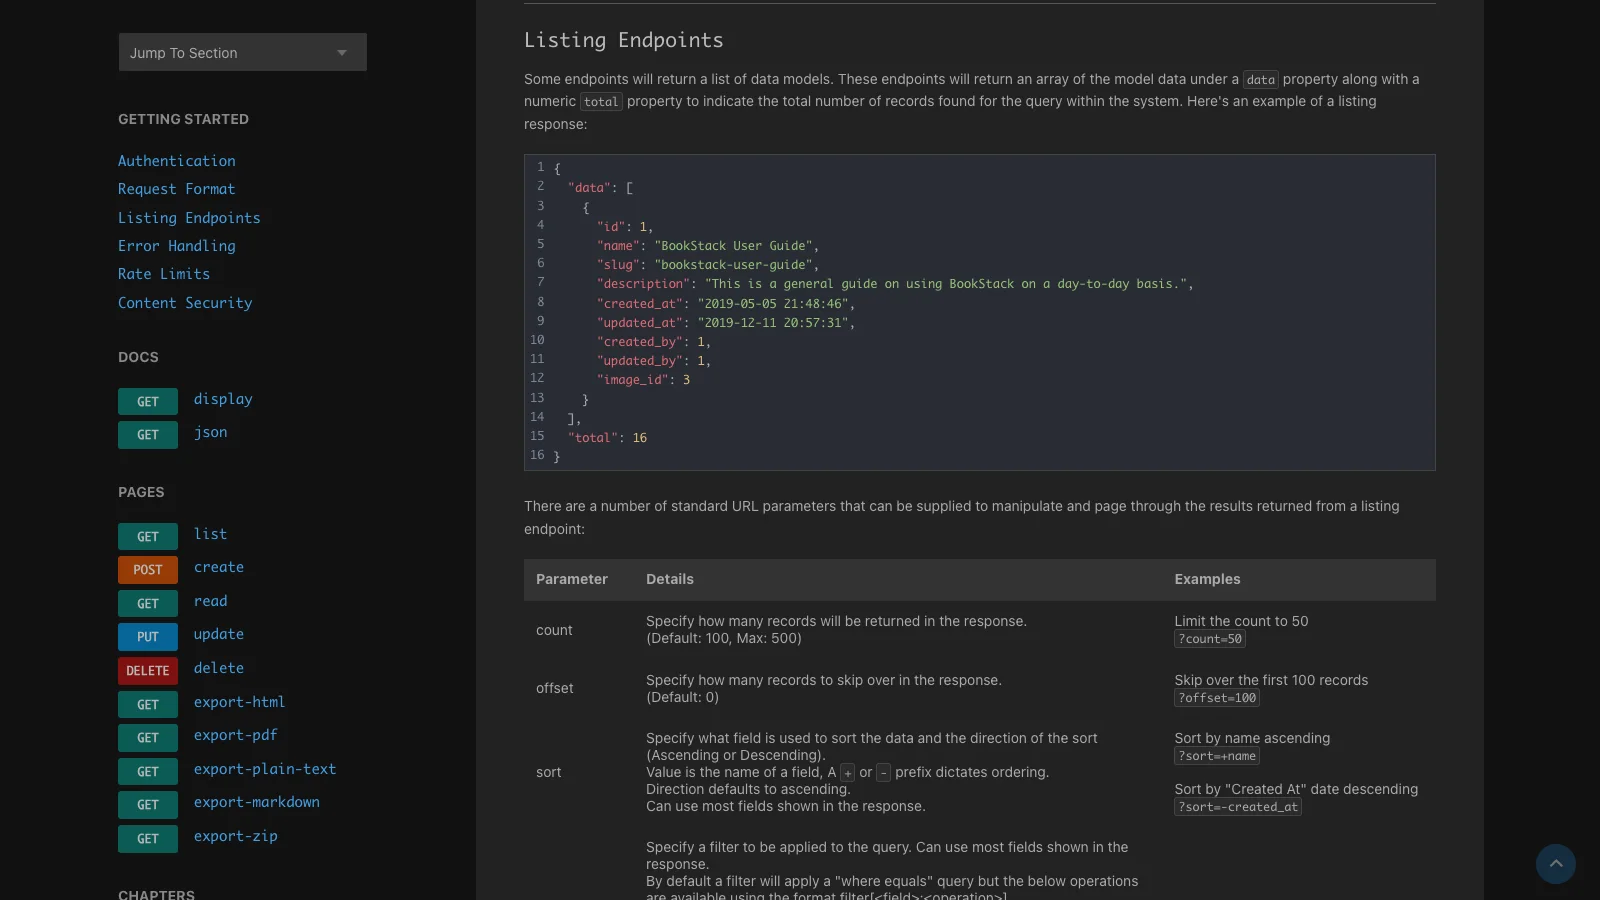The image size is (1600, 900).
Task: Click the inline "total" code tag
Action: point(601,102)
